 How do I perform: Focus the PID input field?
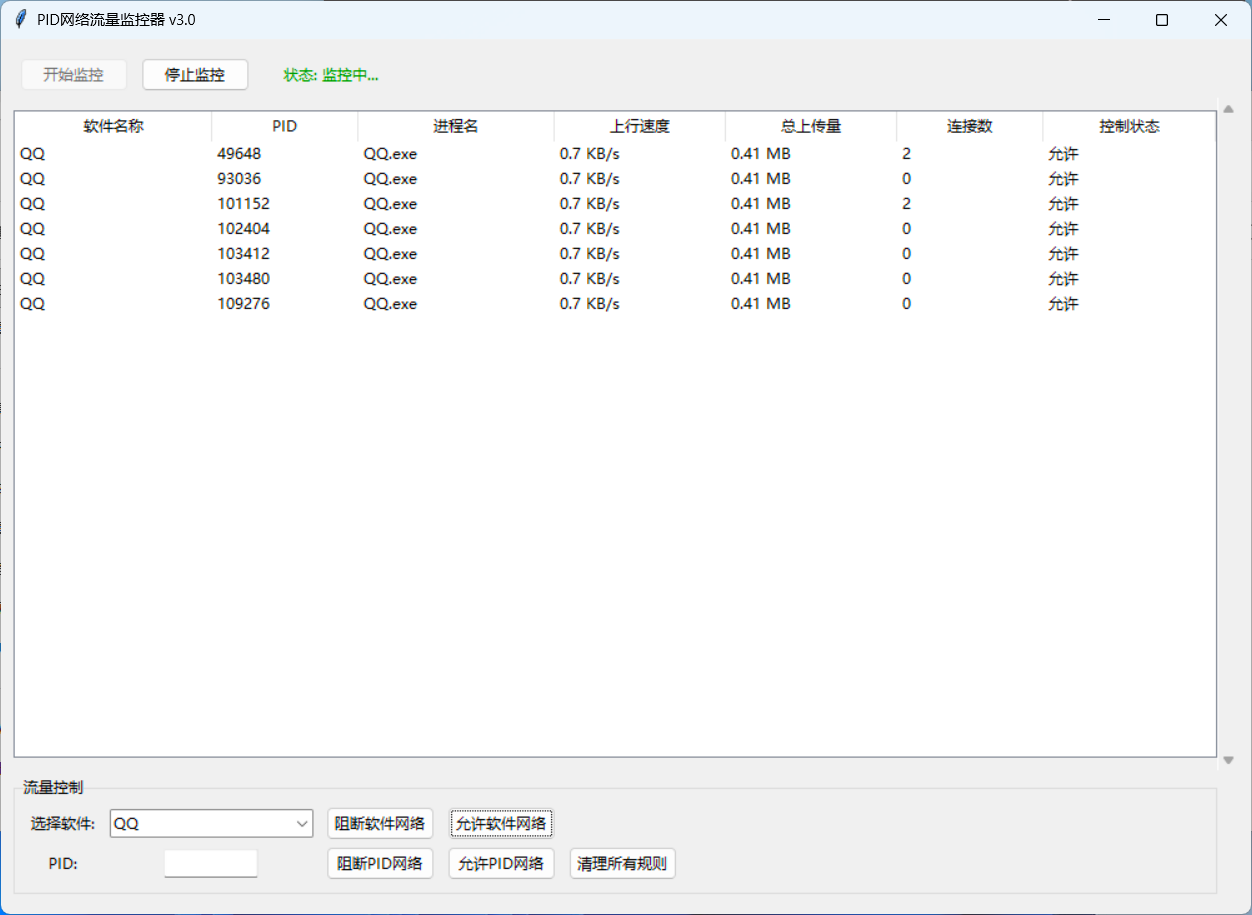[211, 864]
